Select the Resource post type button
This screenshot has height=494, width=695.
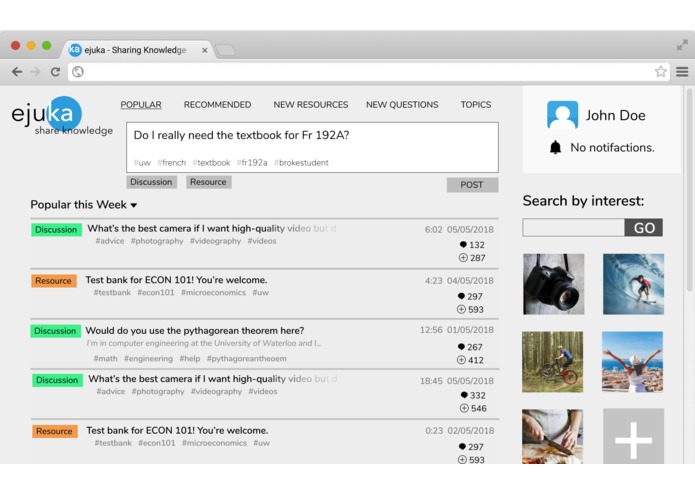click(208, 182)
